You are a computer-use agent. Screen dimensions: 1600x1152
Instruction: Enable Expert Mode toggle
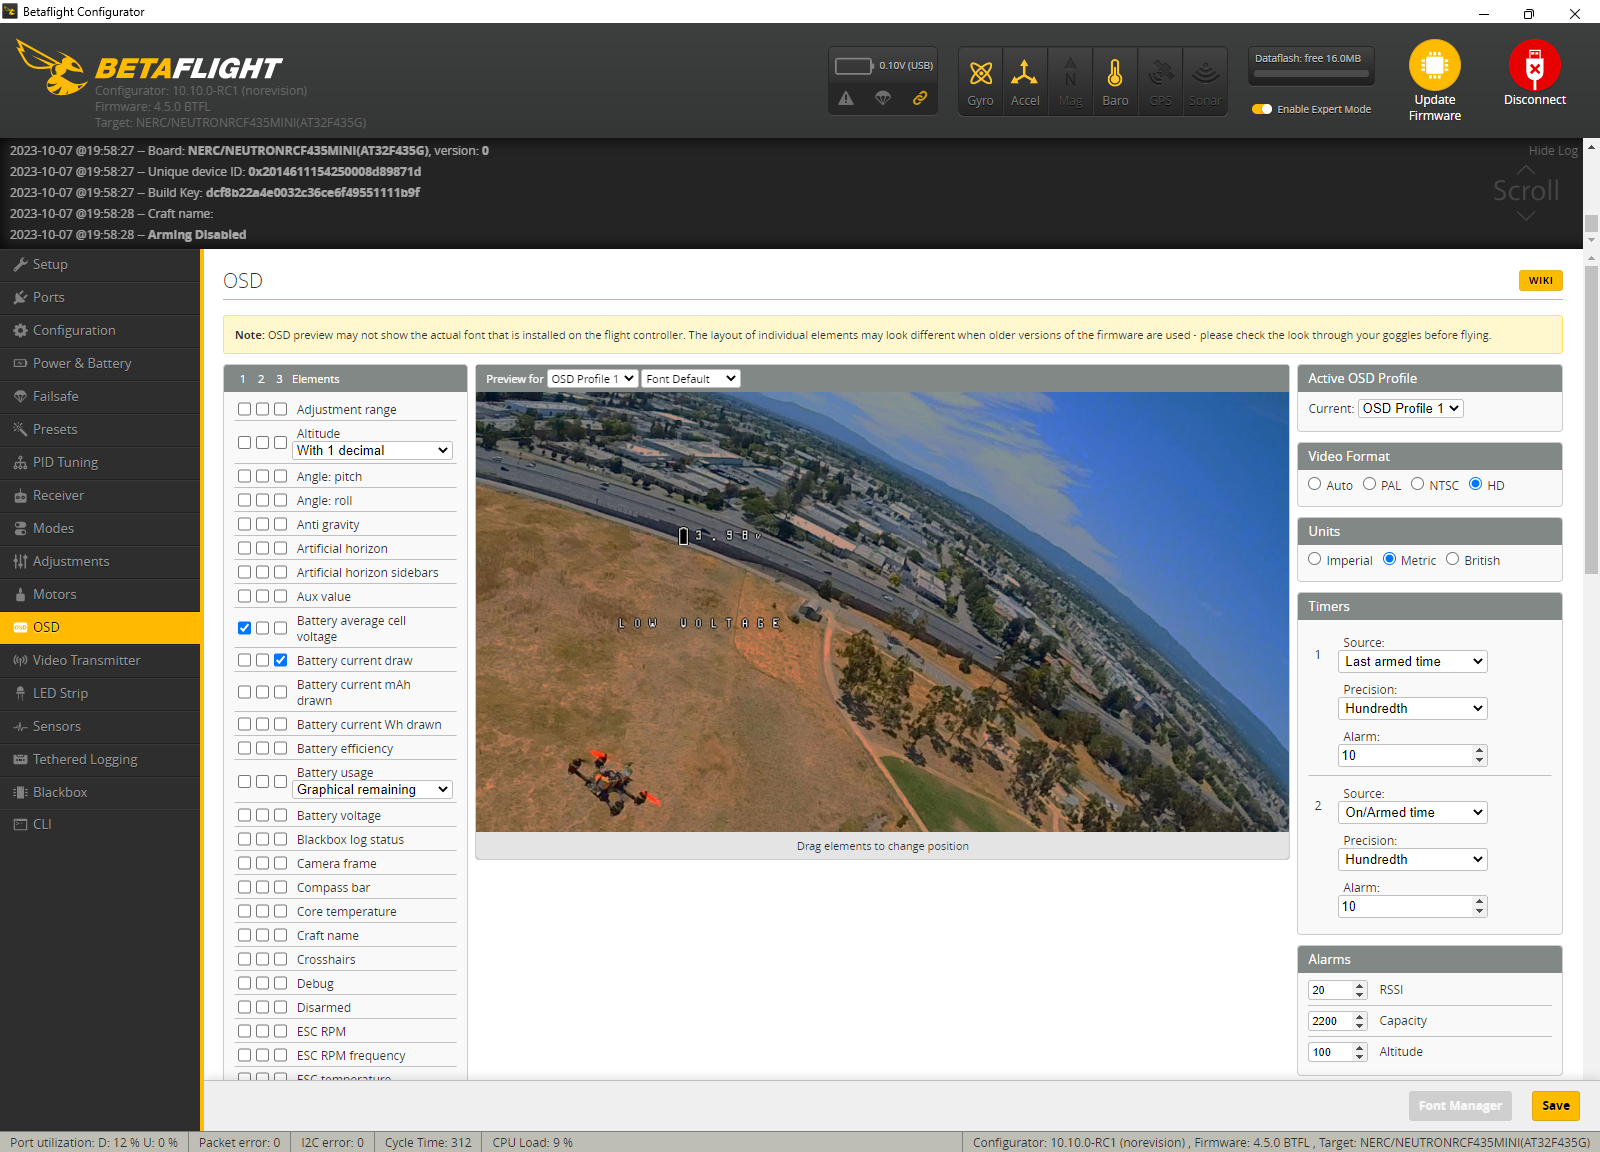(x=1263, y=109)
